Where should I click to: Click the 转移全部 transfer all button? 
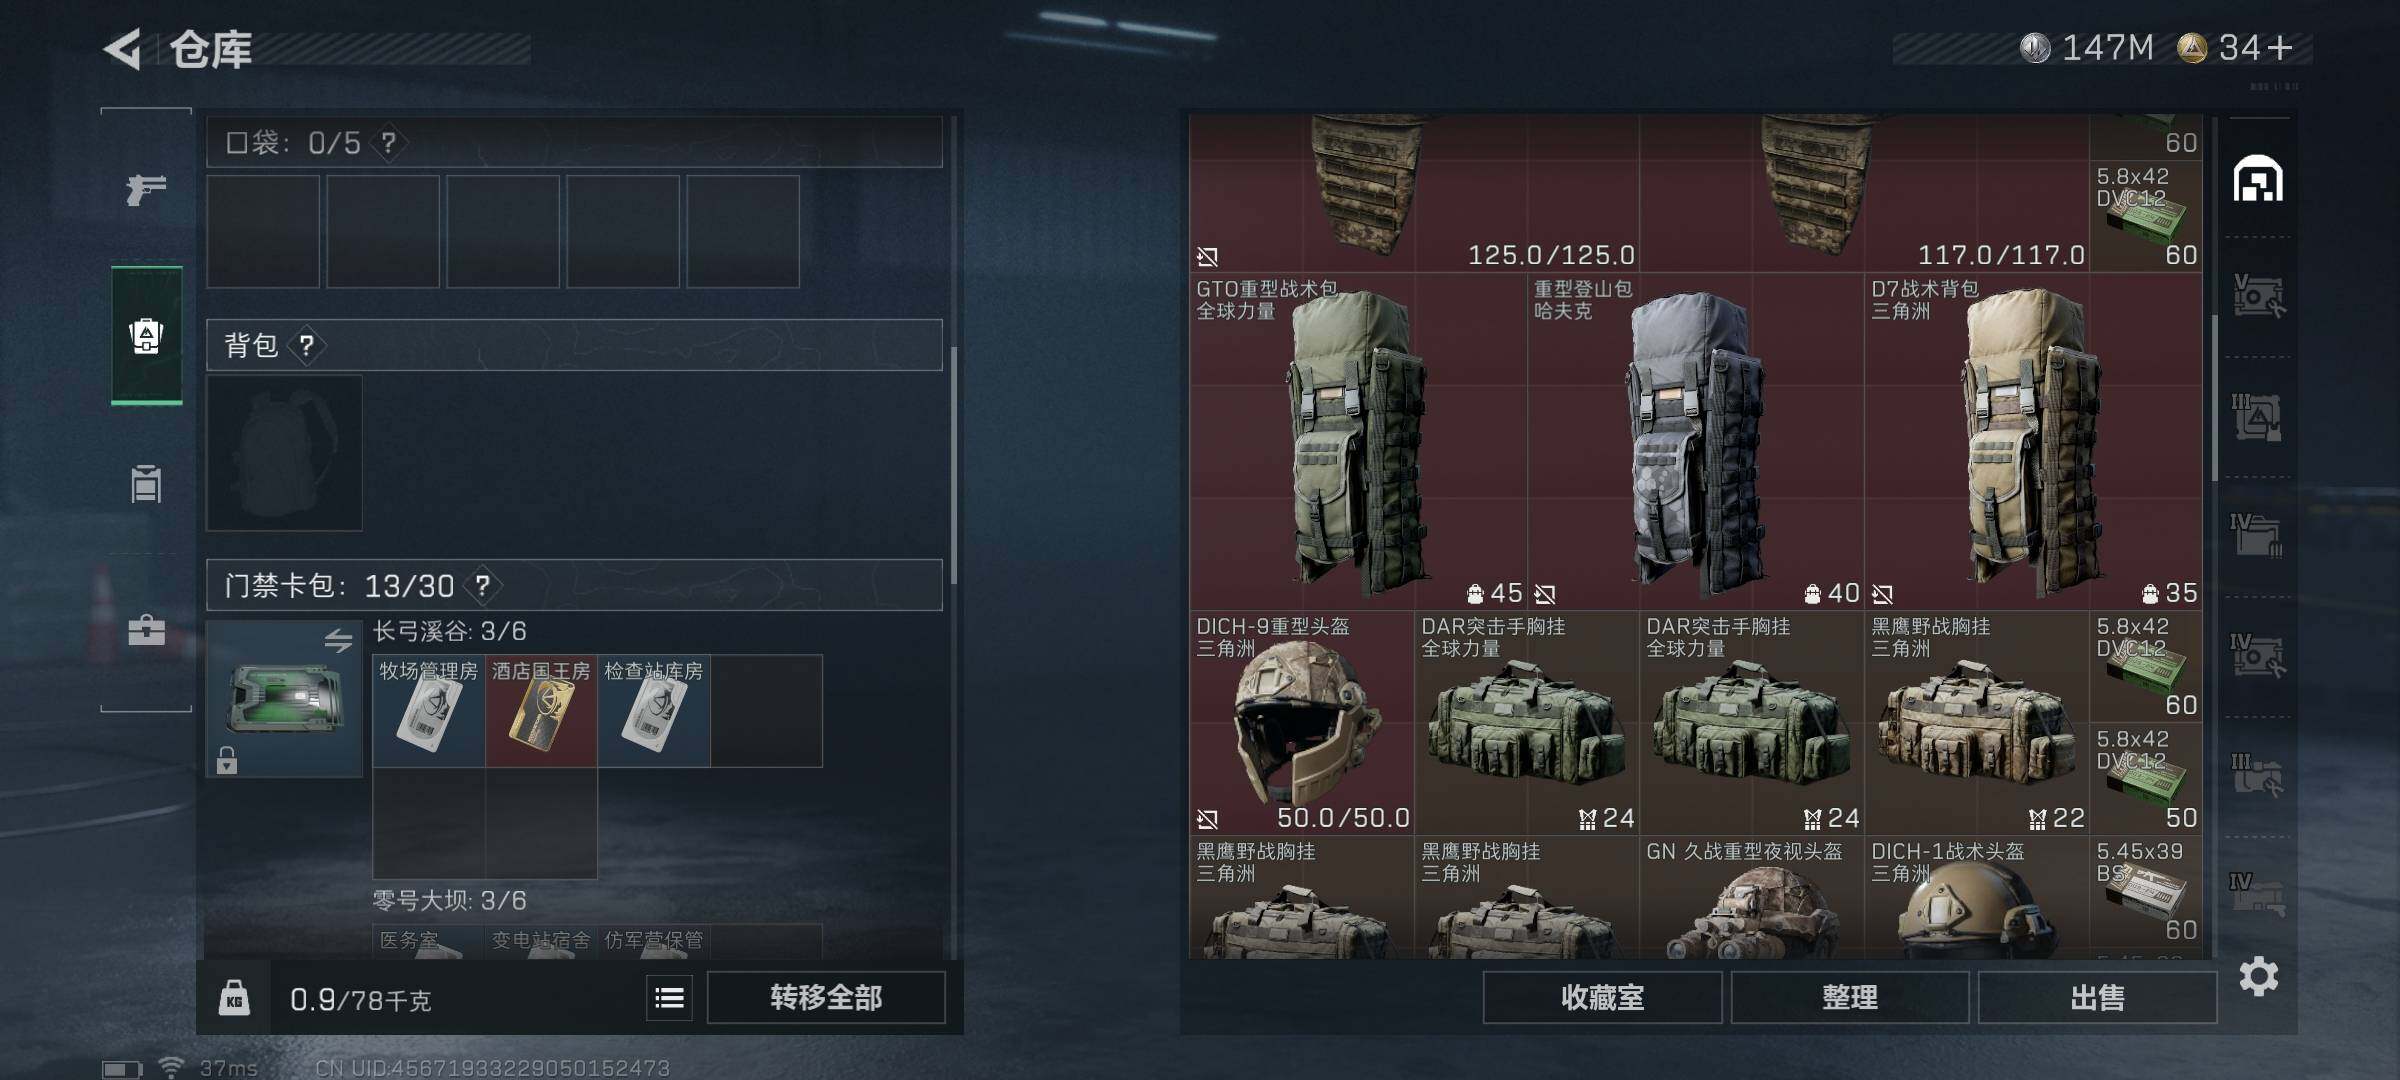[x=826, y=997]
